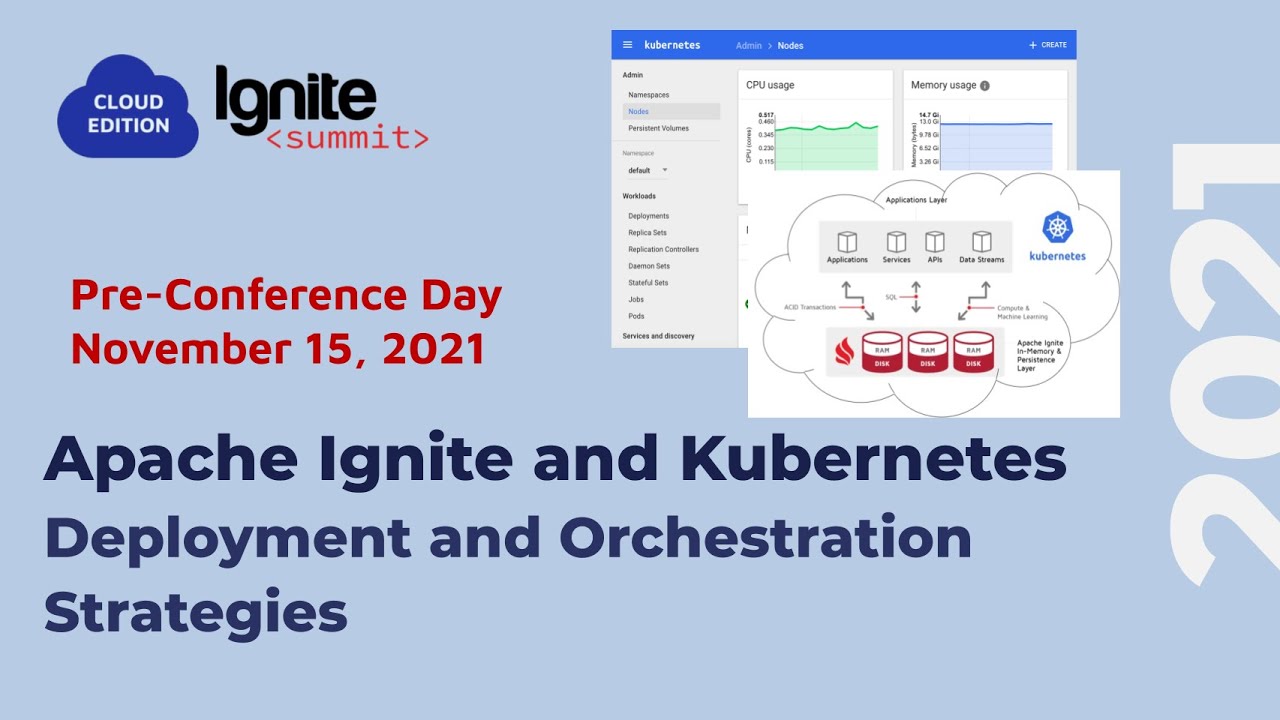
Task: Click the Data Streams cube icon
Action: pyautogui.click(x=982, y=242)
